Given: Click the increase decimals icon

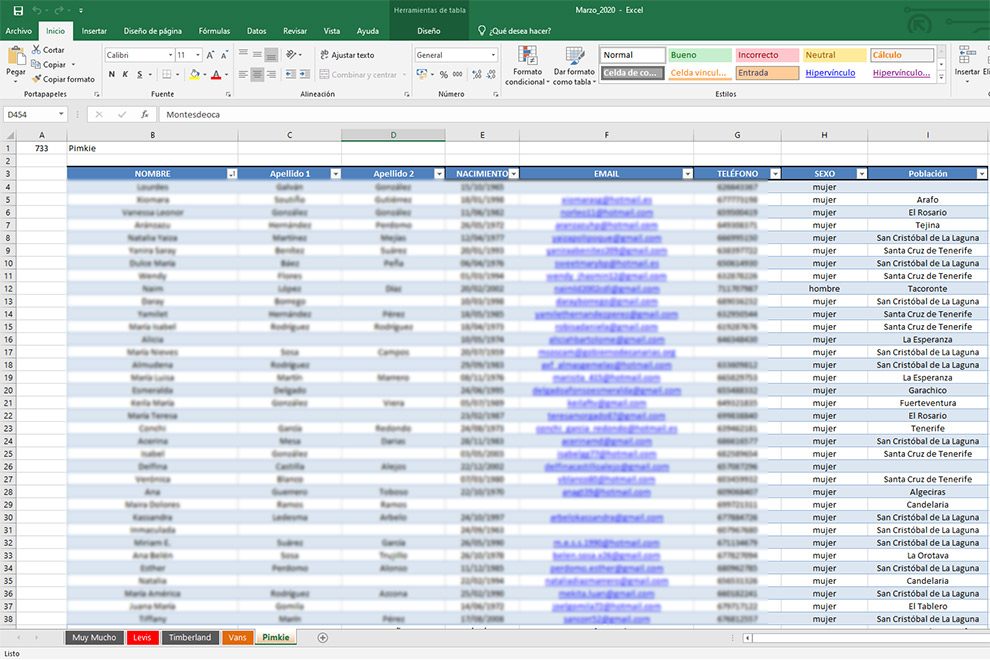Looking at the screenshot, I should click(475, 74).
